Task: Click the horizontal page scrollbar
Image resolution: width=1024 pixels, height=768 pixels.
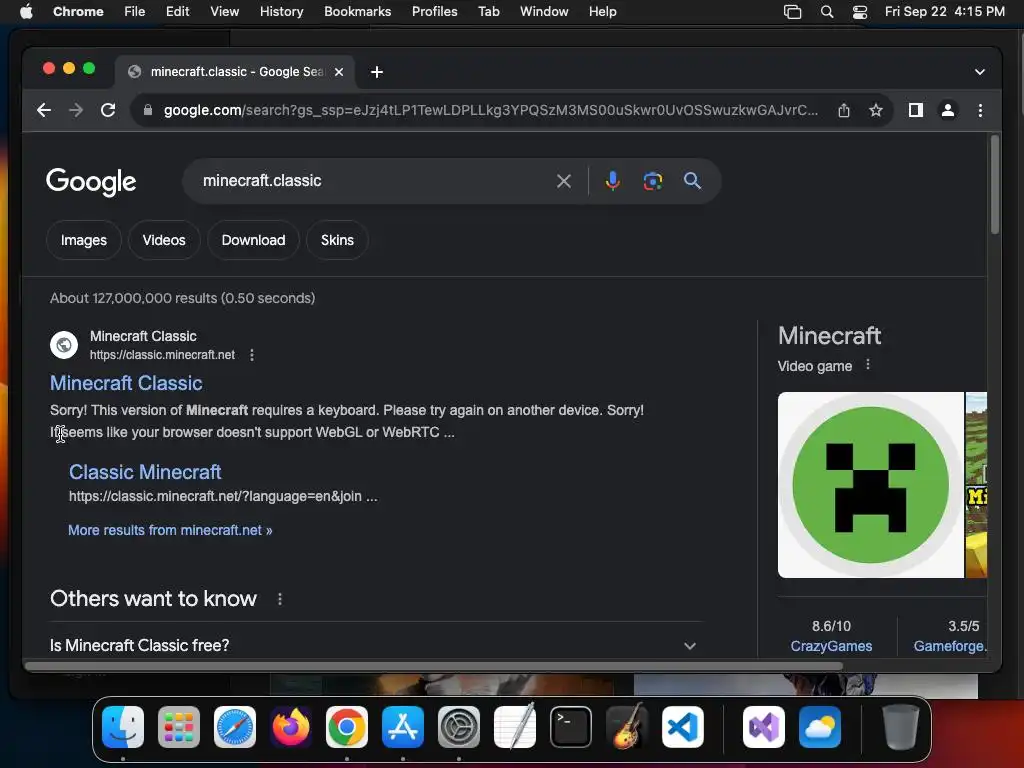Action: point(434,666)
